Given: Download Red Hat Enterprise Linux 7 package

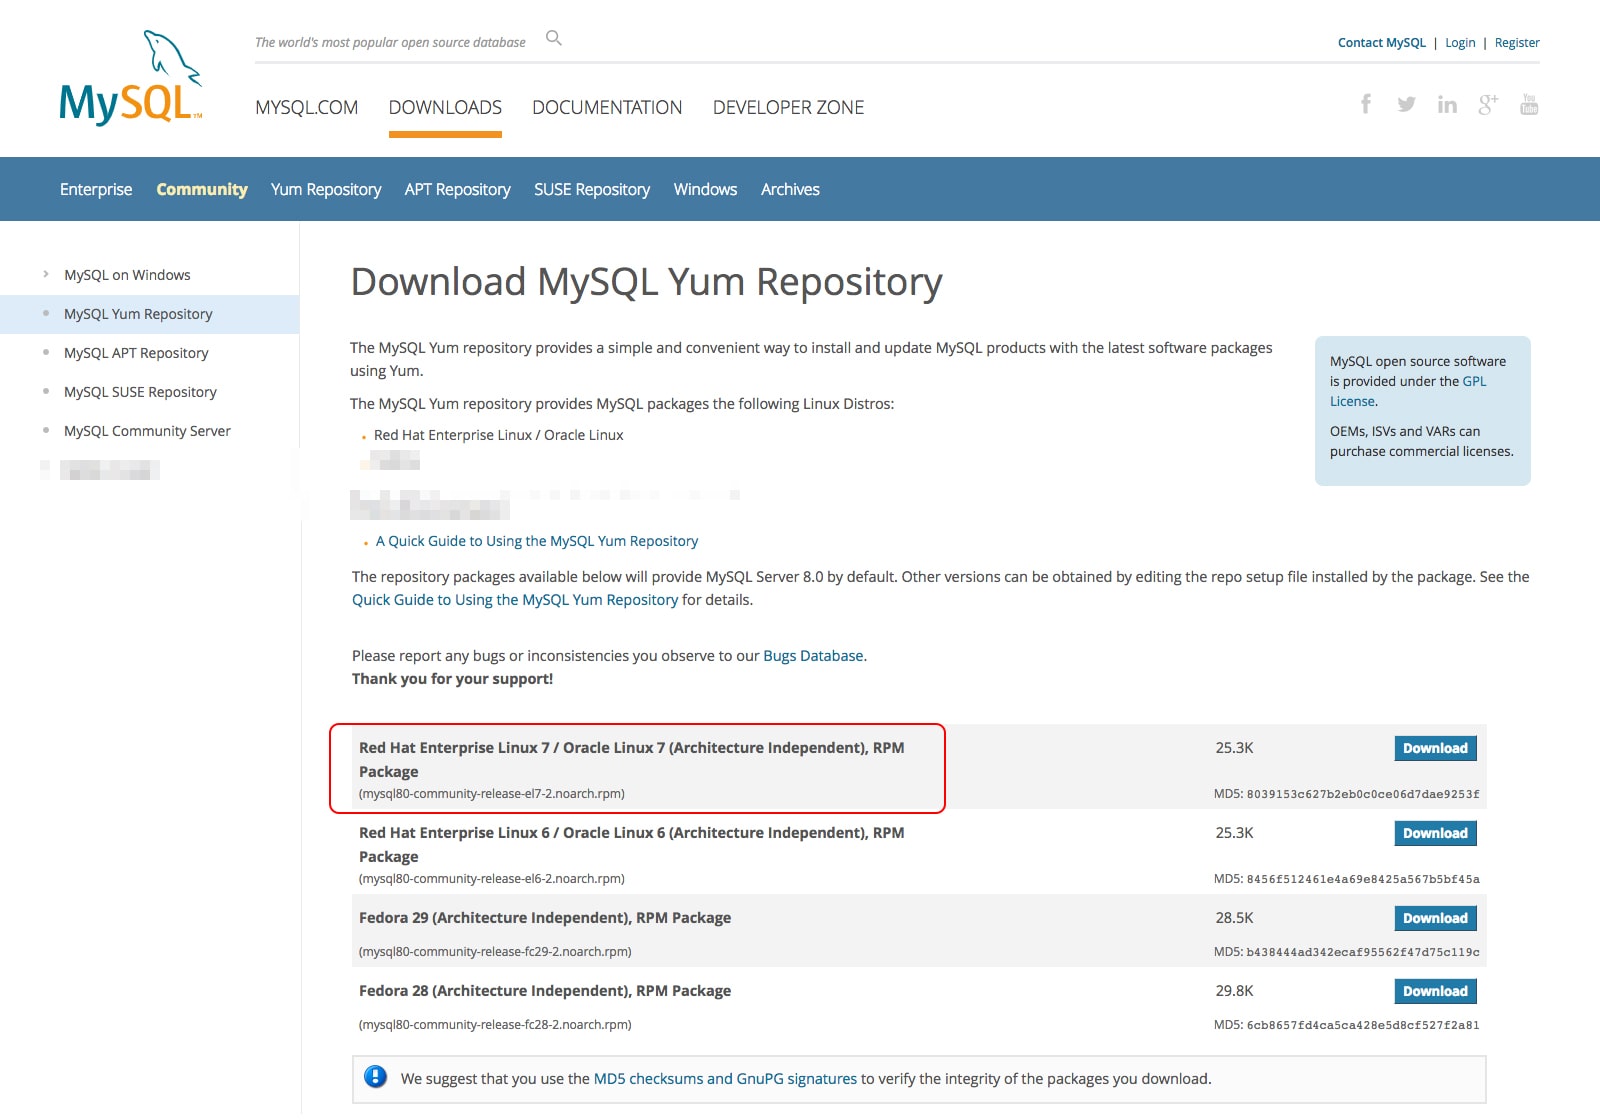Looking at the screenshot, I should [x=1435, y=748].
